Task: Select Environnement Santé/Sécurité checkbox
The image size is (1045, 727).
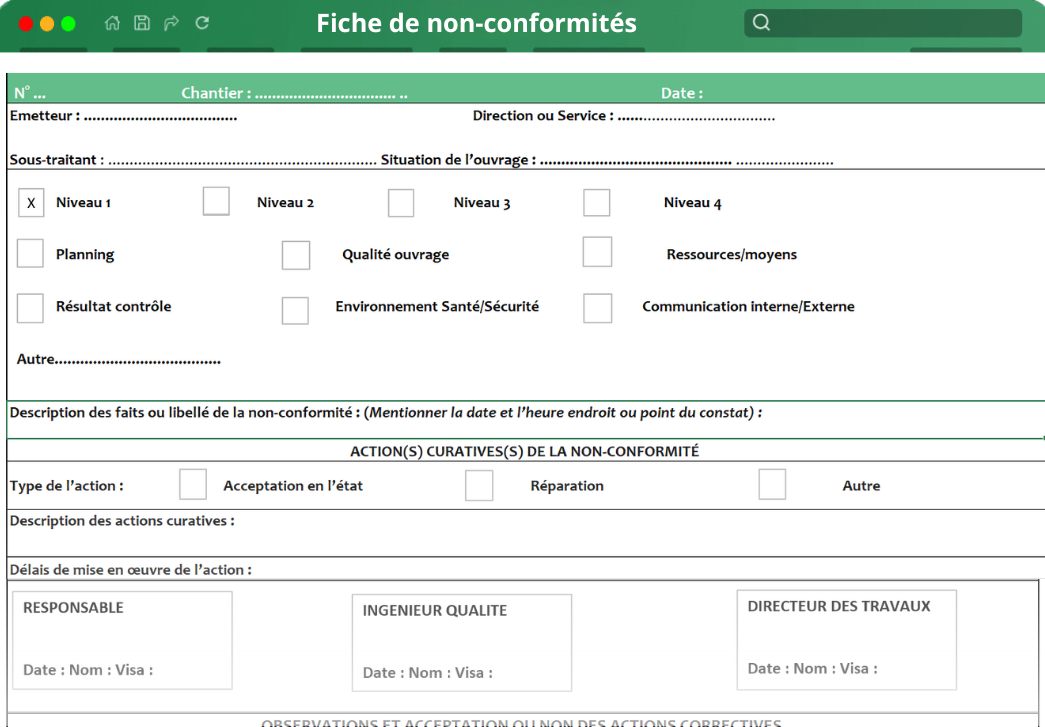Action: (x=295, y=311)
